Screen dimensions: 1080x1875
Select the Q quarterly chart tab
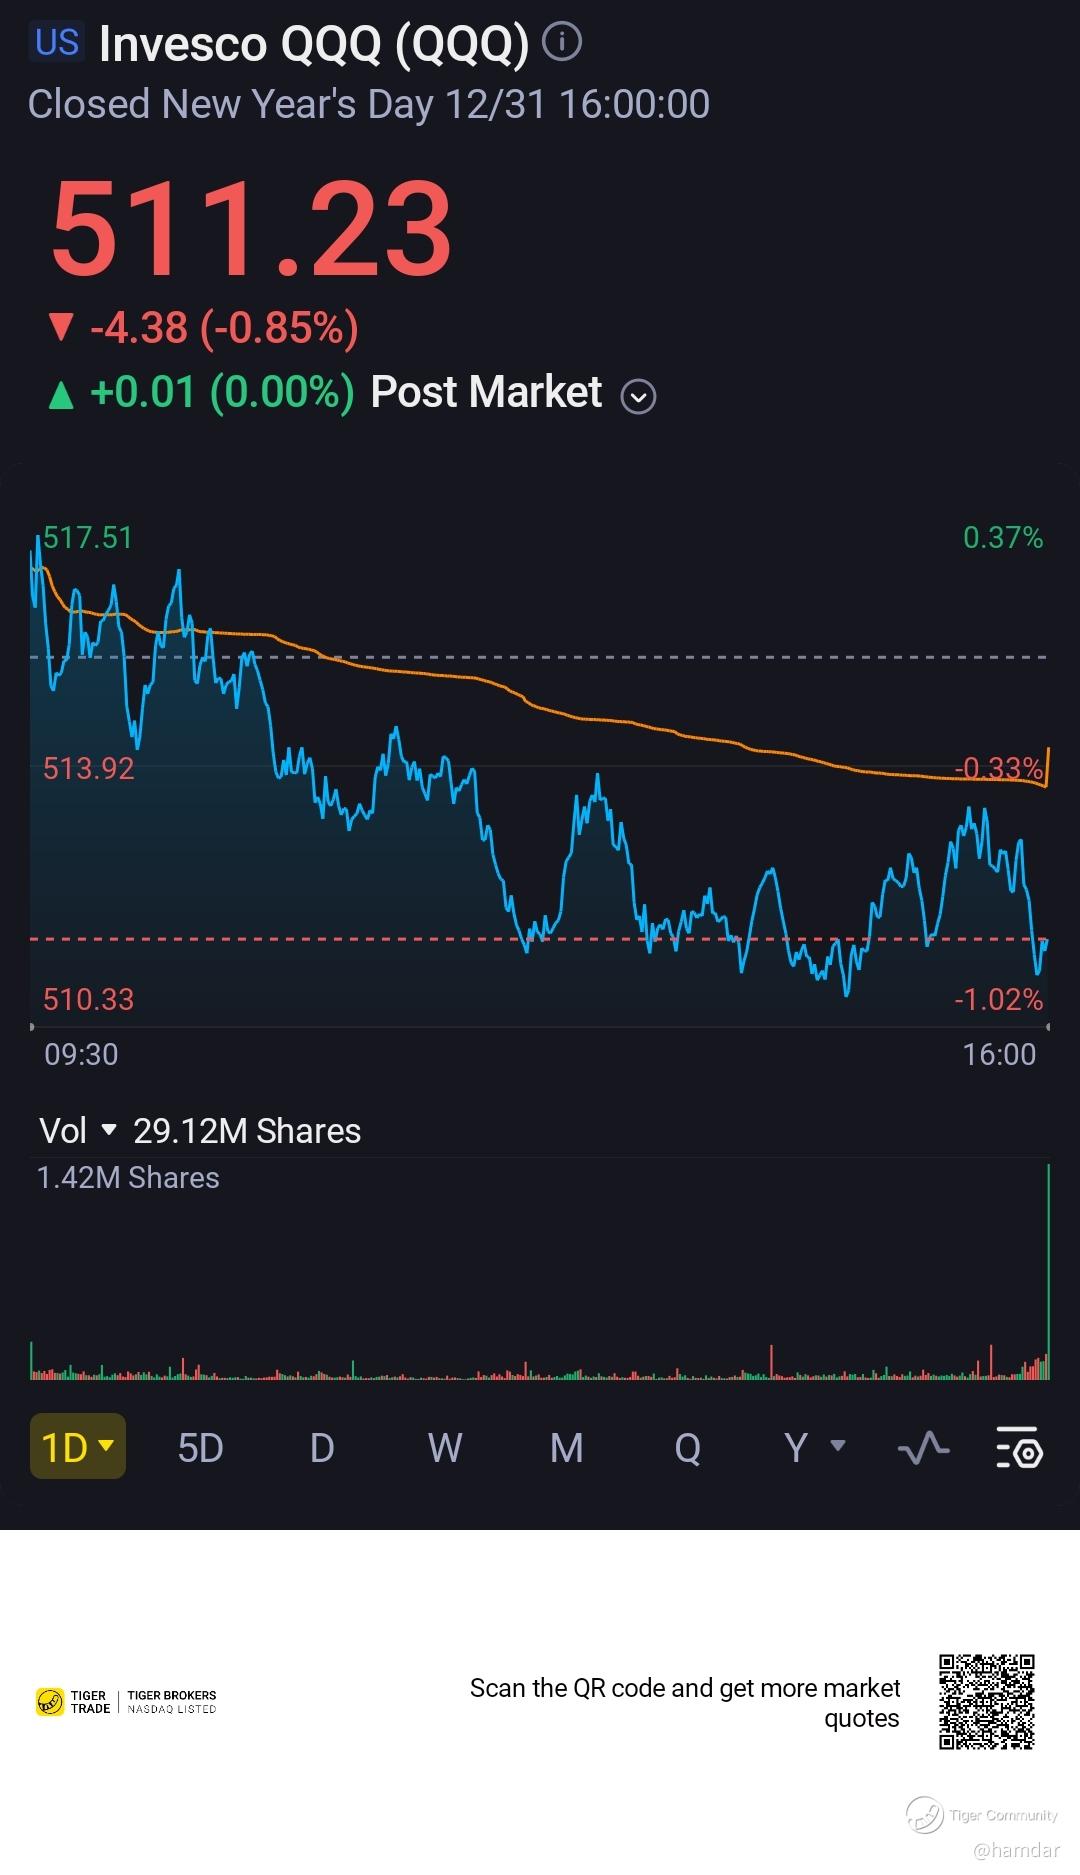[688, 1447]
